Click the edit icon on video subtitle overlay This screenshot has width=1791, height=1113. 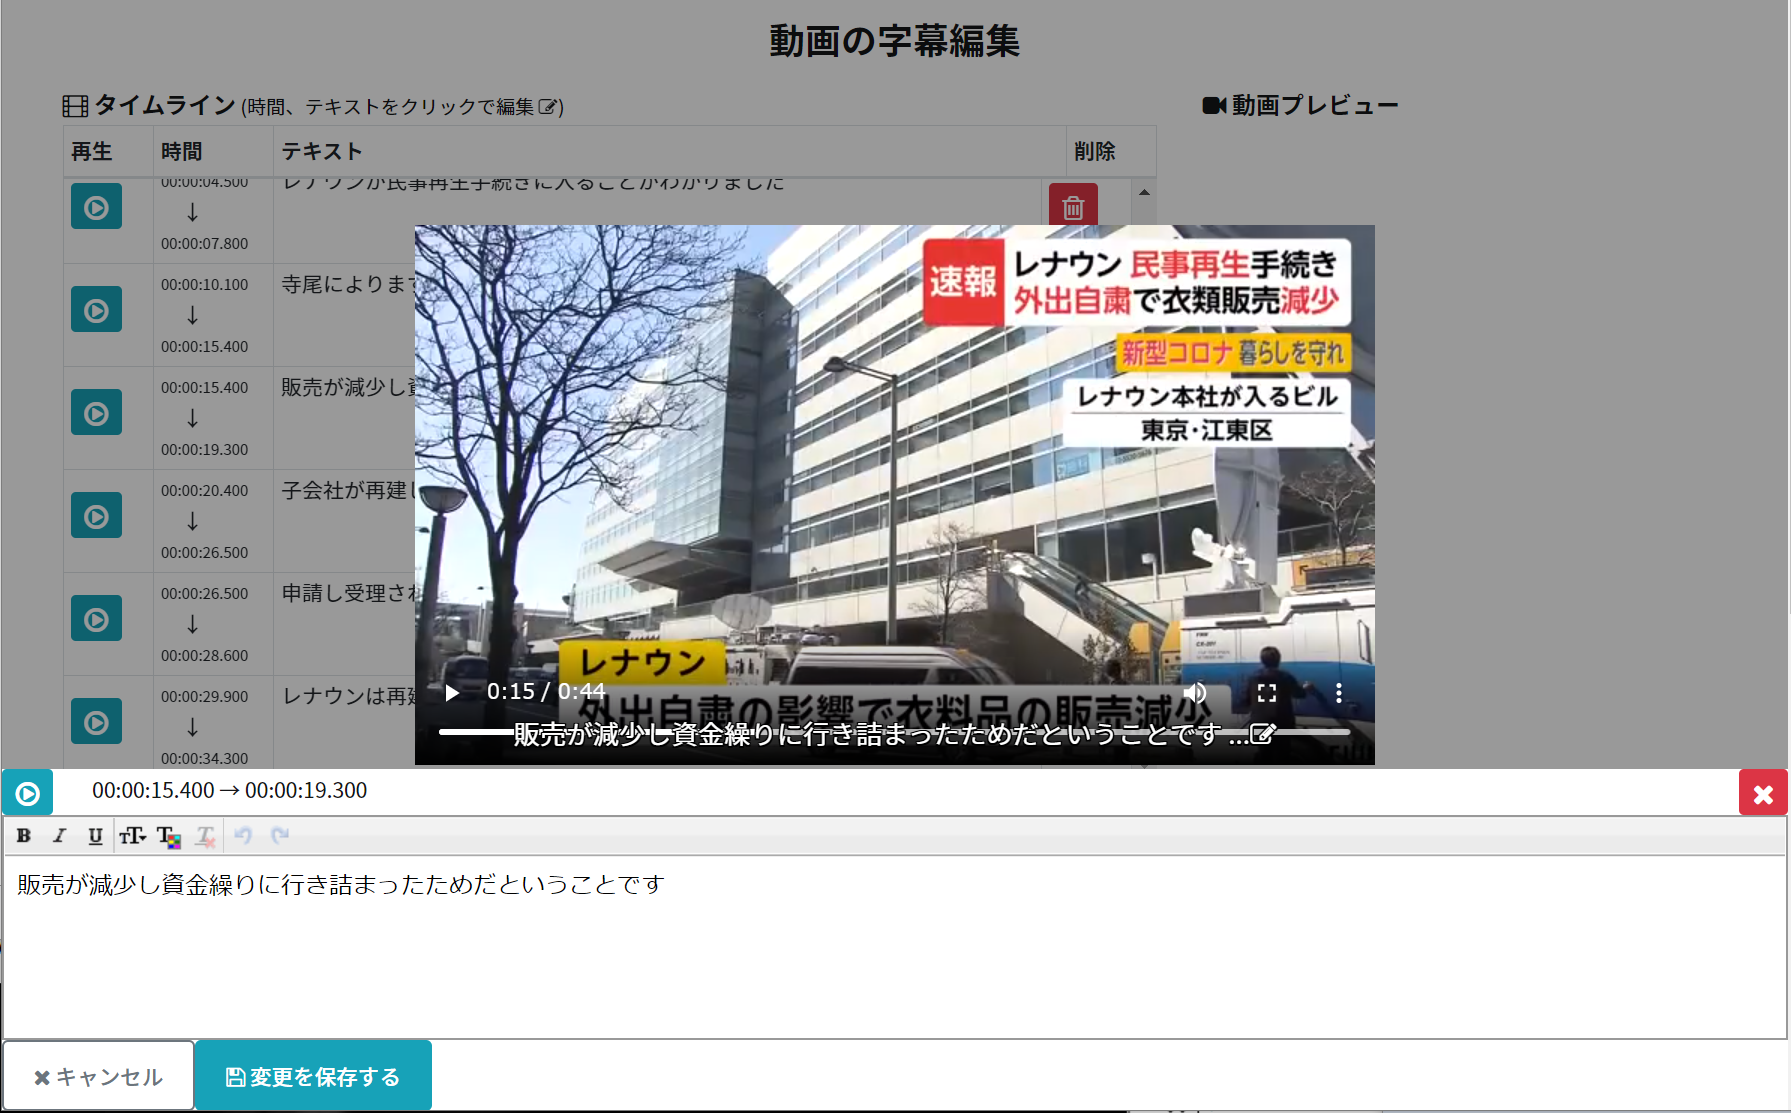click(x=1263, y=734)
